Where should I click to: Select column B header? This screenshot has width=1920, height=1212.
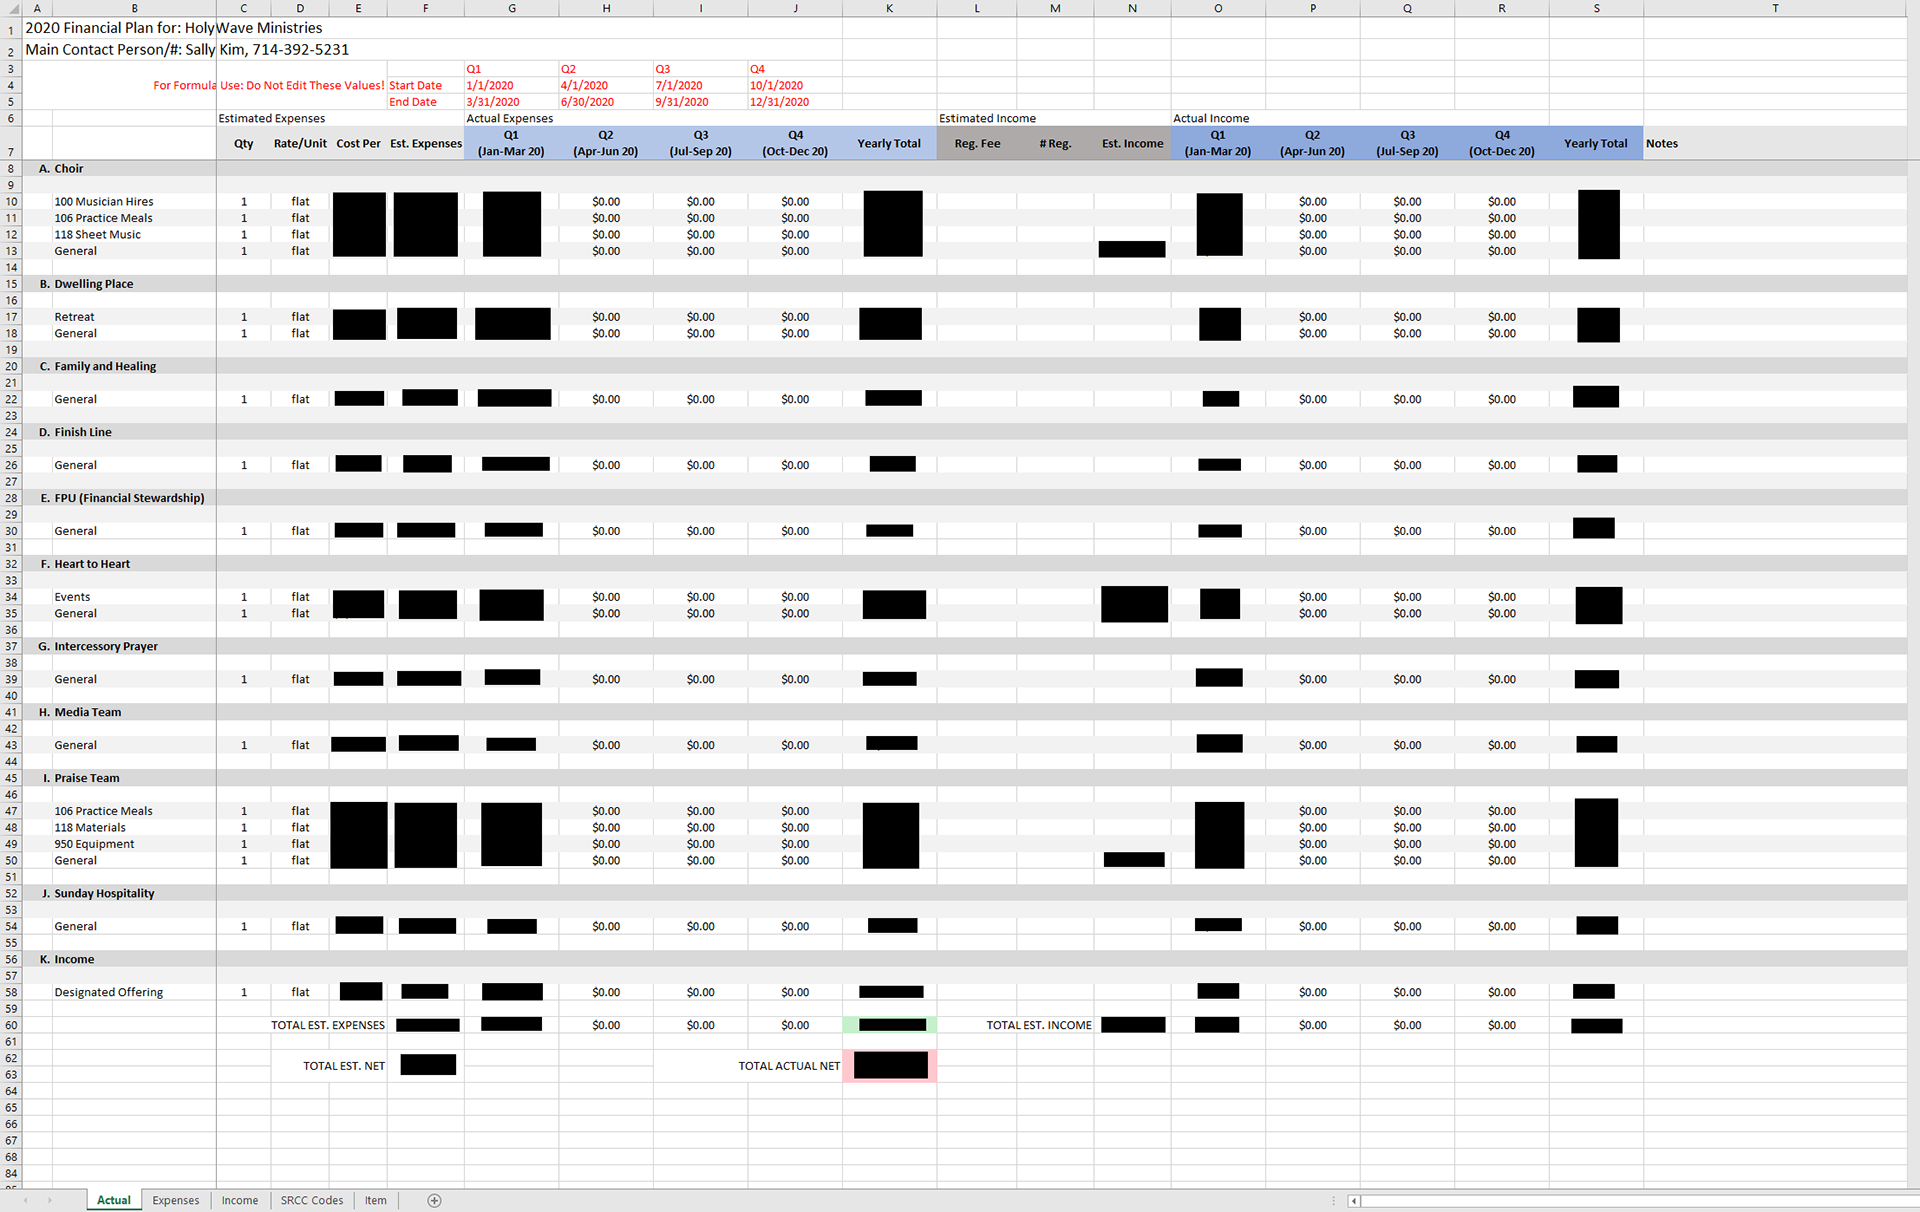click(134, 8)
